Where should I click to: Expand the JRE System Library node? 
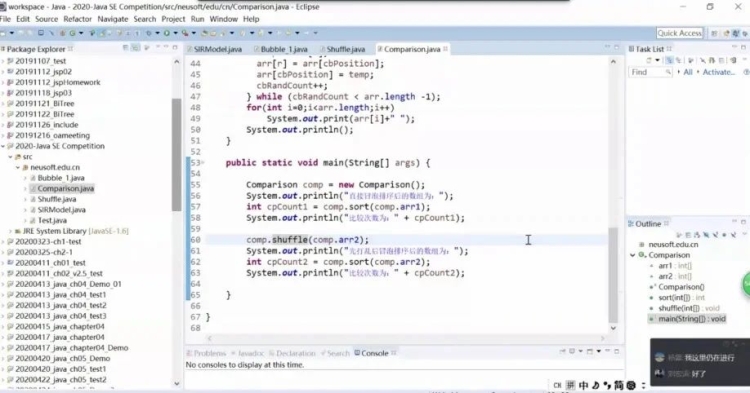coord(10,231)
